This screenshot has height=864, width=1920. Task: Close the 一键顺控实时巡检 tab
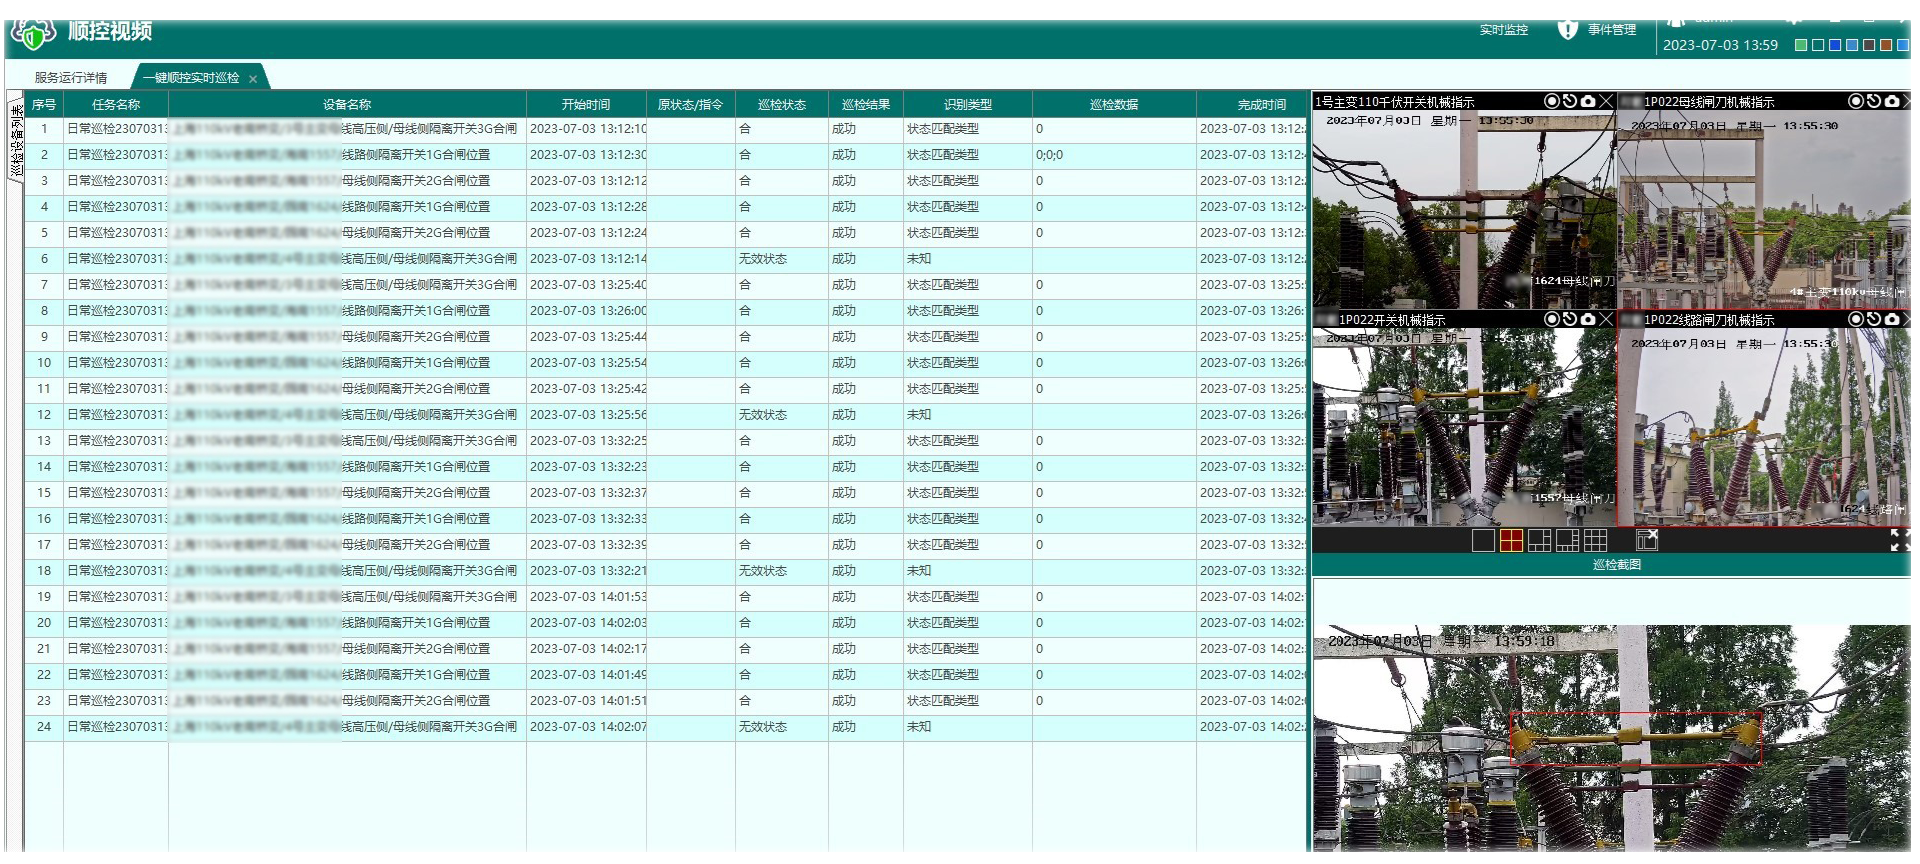point(253,78)
